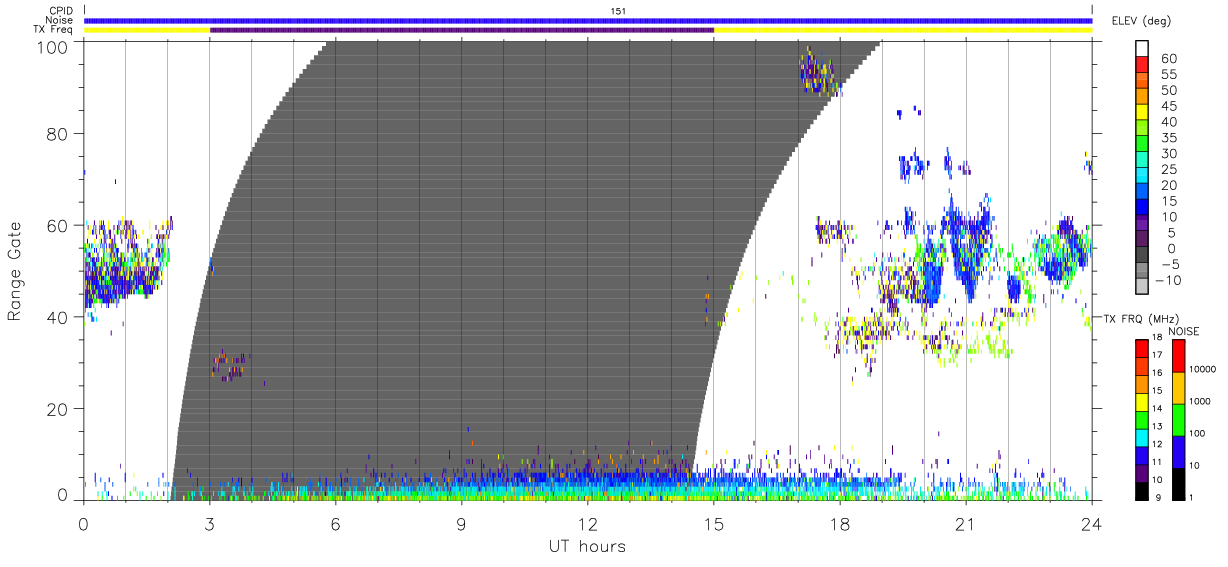Click the 35 label on the elevation colorbar
Image resolution: width=1228 pixels, height=567 pixels.
point(1168,138)
